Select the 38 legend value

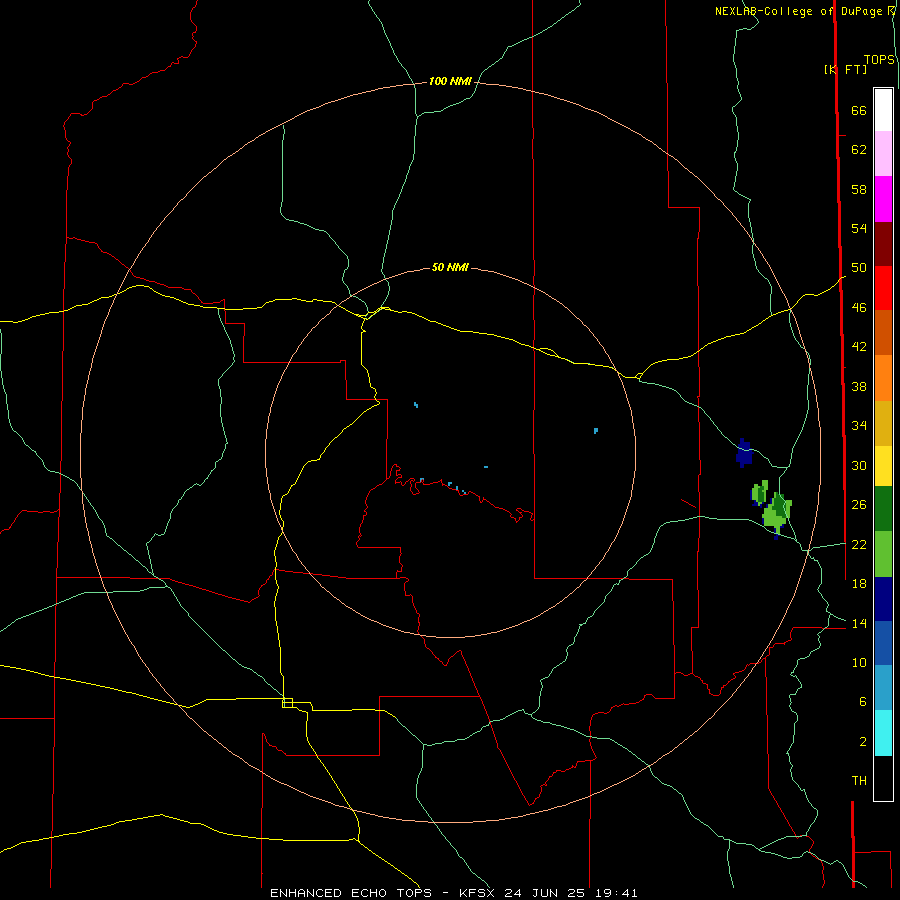point(859,386)
